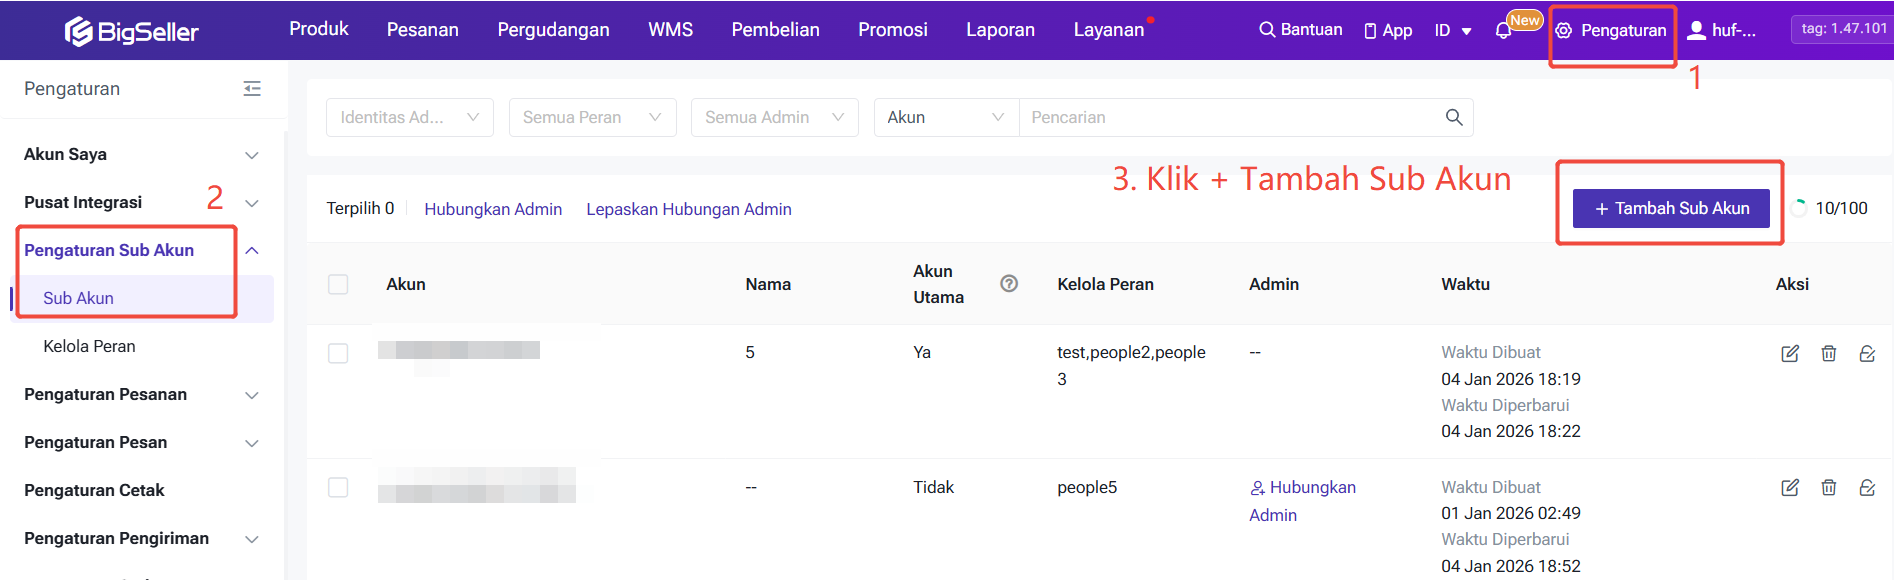Screen dimensions: 1894x580
Task: Click the Akun Utama help question-mark icon
Action: click(x=1009, y=284)
